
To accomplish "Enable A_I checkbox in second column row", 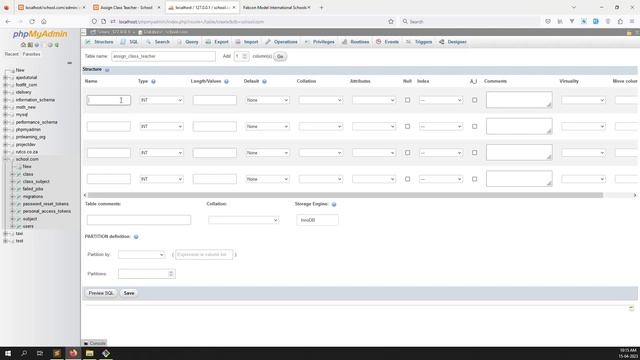I will point(474,127).
